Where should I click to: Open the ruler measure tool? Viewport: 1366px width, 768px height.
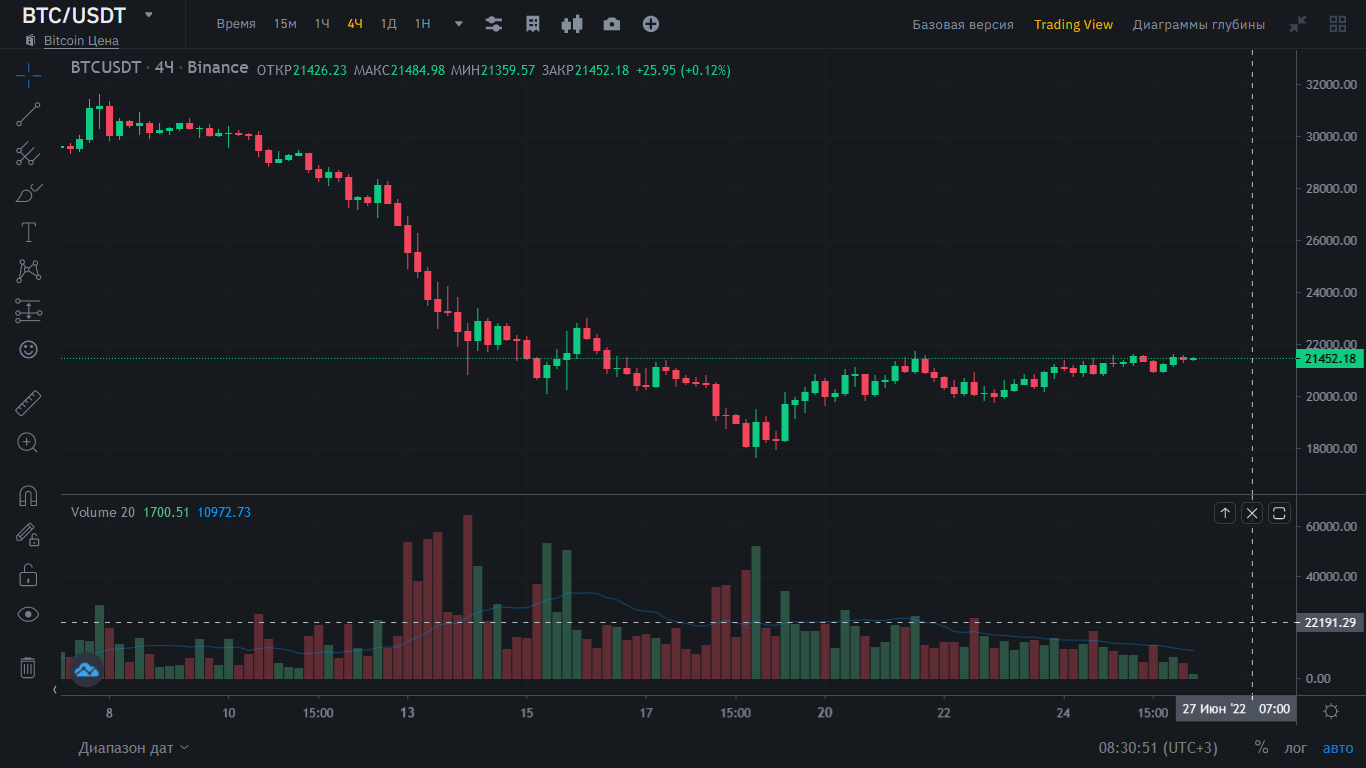[28, 403]
